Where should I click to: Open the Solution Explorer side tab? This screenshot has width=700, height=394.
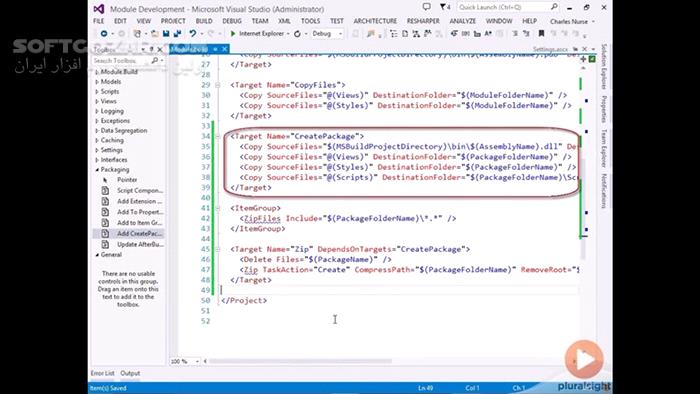[x=604, y=66]
